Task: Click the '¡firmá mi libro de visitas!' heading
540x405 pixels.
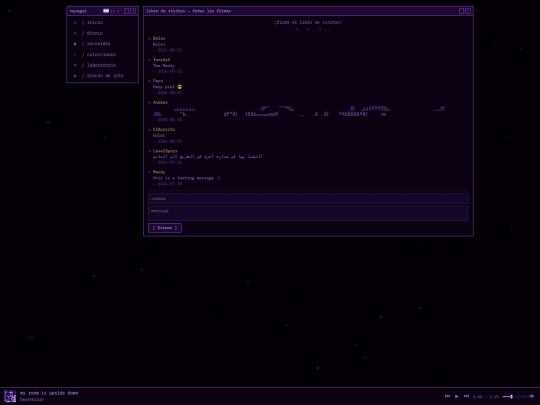Action: (x=308, y=22)
